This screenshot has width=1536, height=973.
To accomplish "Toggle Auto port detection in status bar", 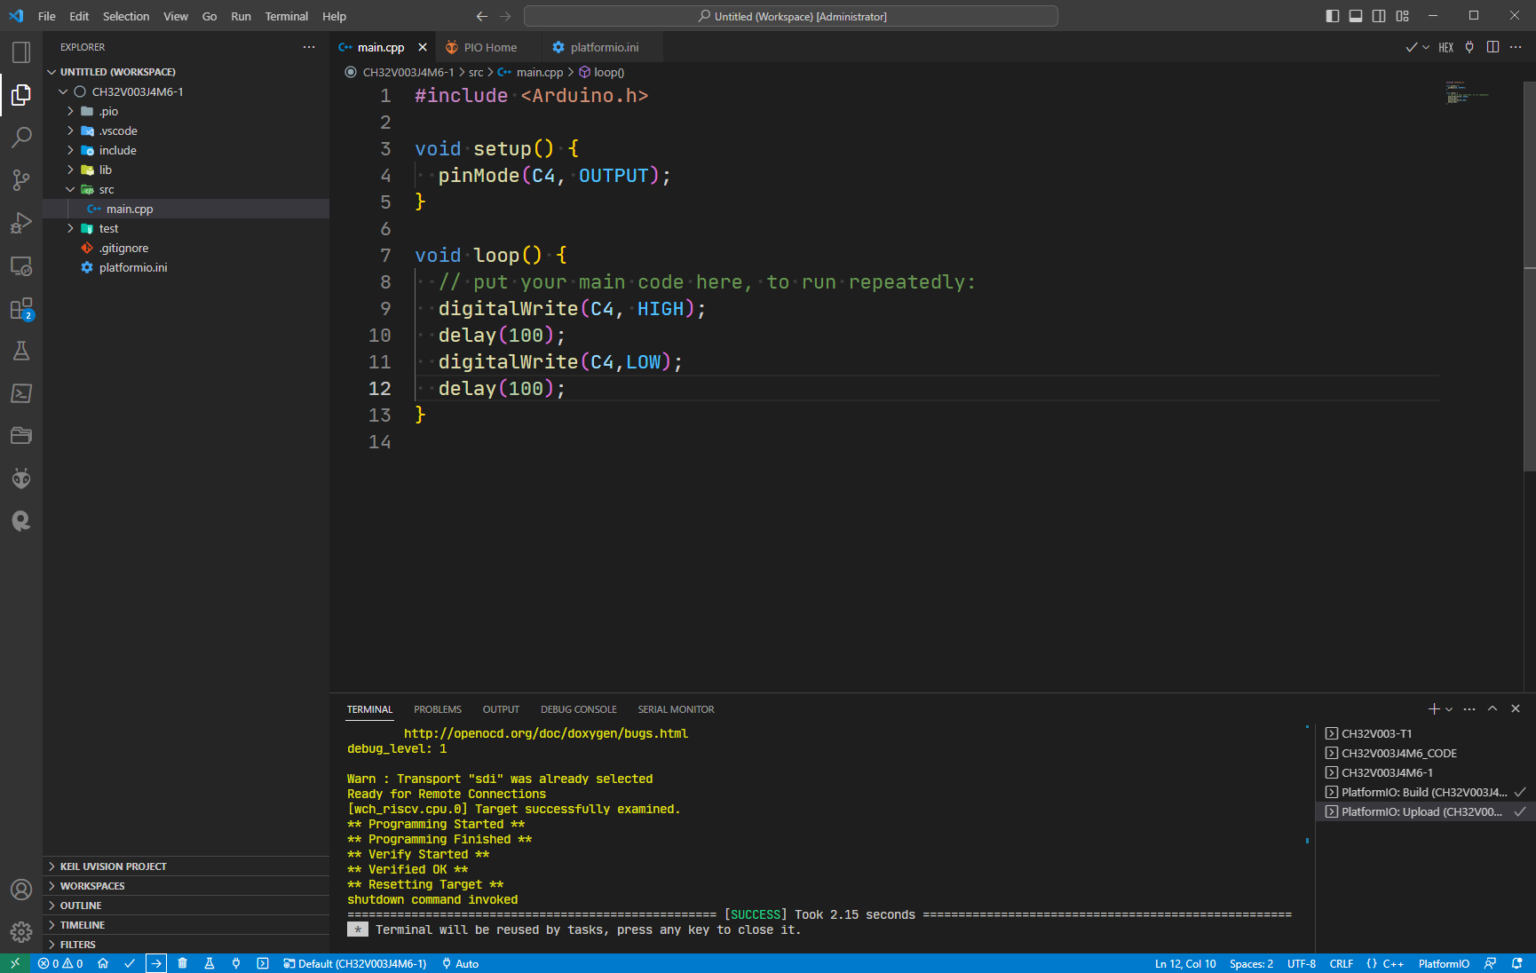I will pyautogui.click(x=459, y=963).
